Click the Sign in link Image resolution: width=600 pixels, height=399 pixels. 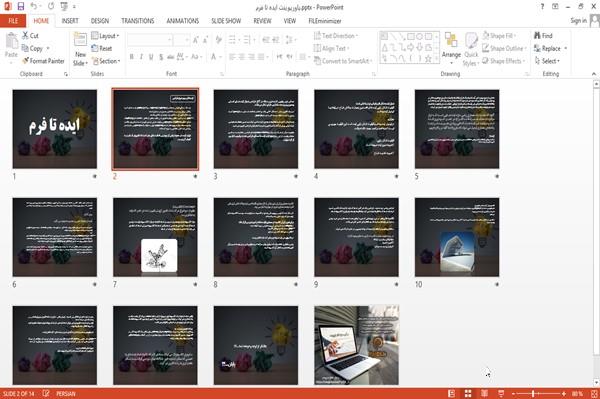[x=578, y=21]
